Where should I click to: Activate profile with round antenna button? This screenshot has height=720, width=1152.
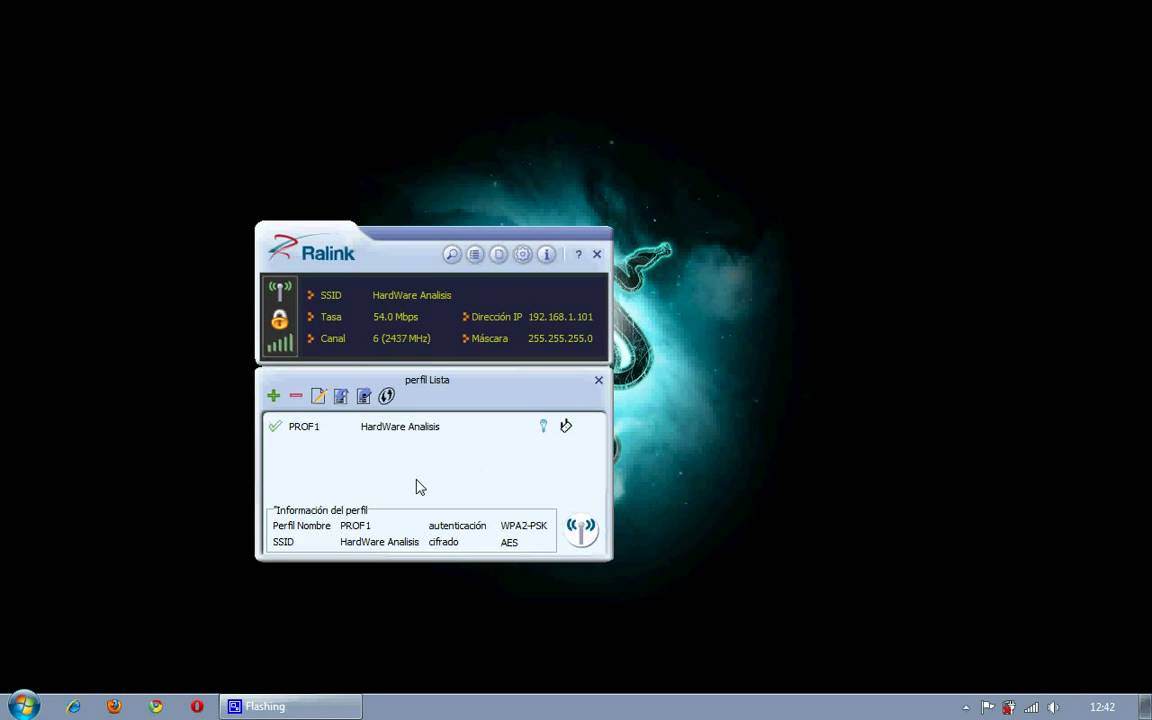point(581,530)
